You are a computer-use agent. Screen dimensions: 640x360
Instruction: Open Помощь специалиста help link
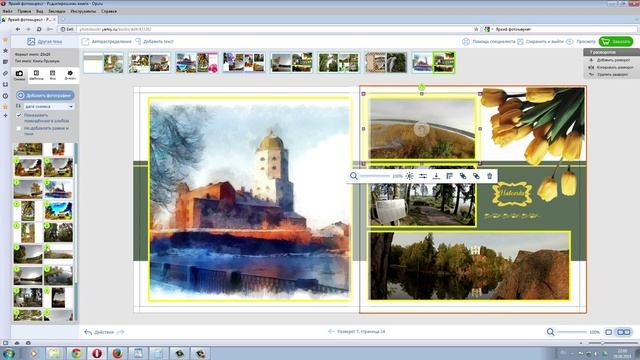(489, 42)
